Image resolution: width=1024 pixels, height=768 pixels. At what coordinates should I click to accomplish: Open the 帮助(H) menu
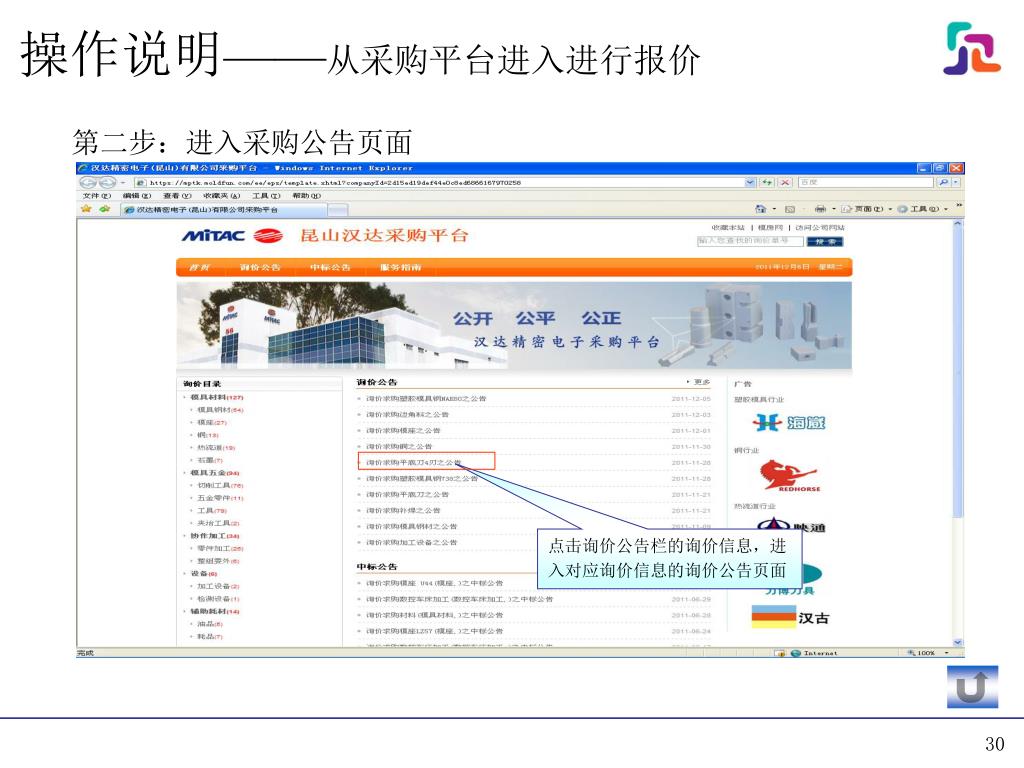306,195
